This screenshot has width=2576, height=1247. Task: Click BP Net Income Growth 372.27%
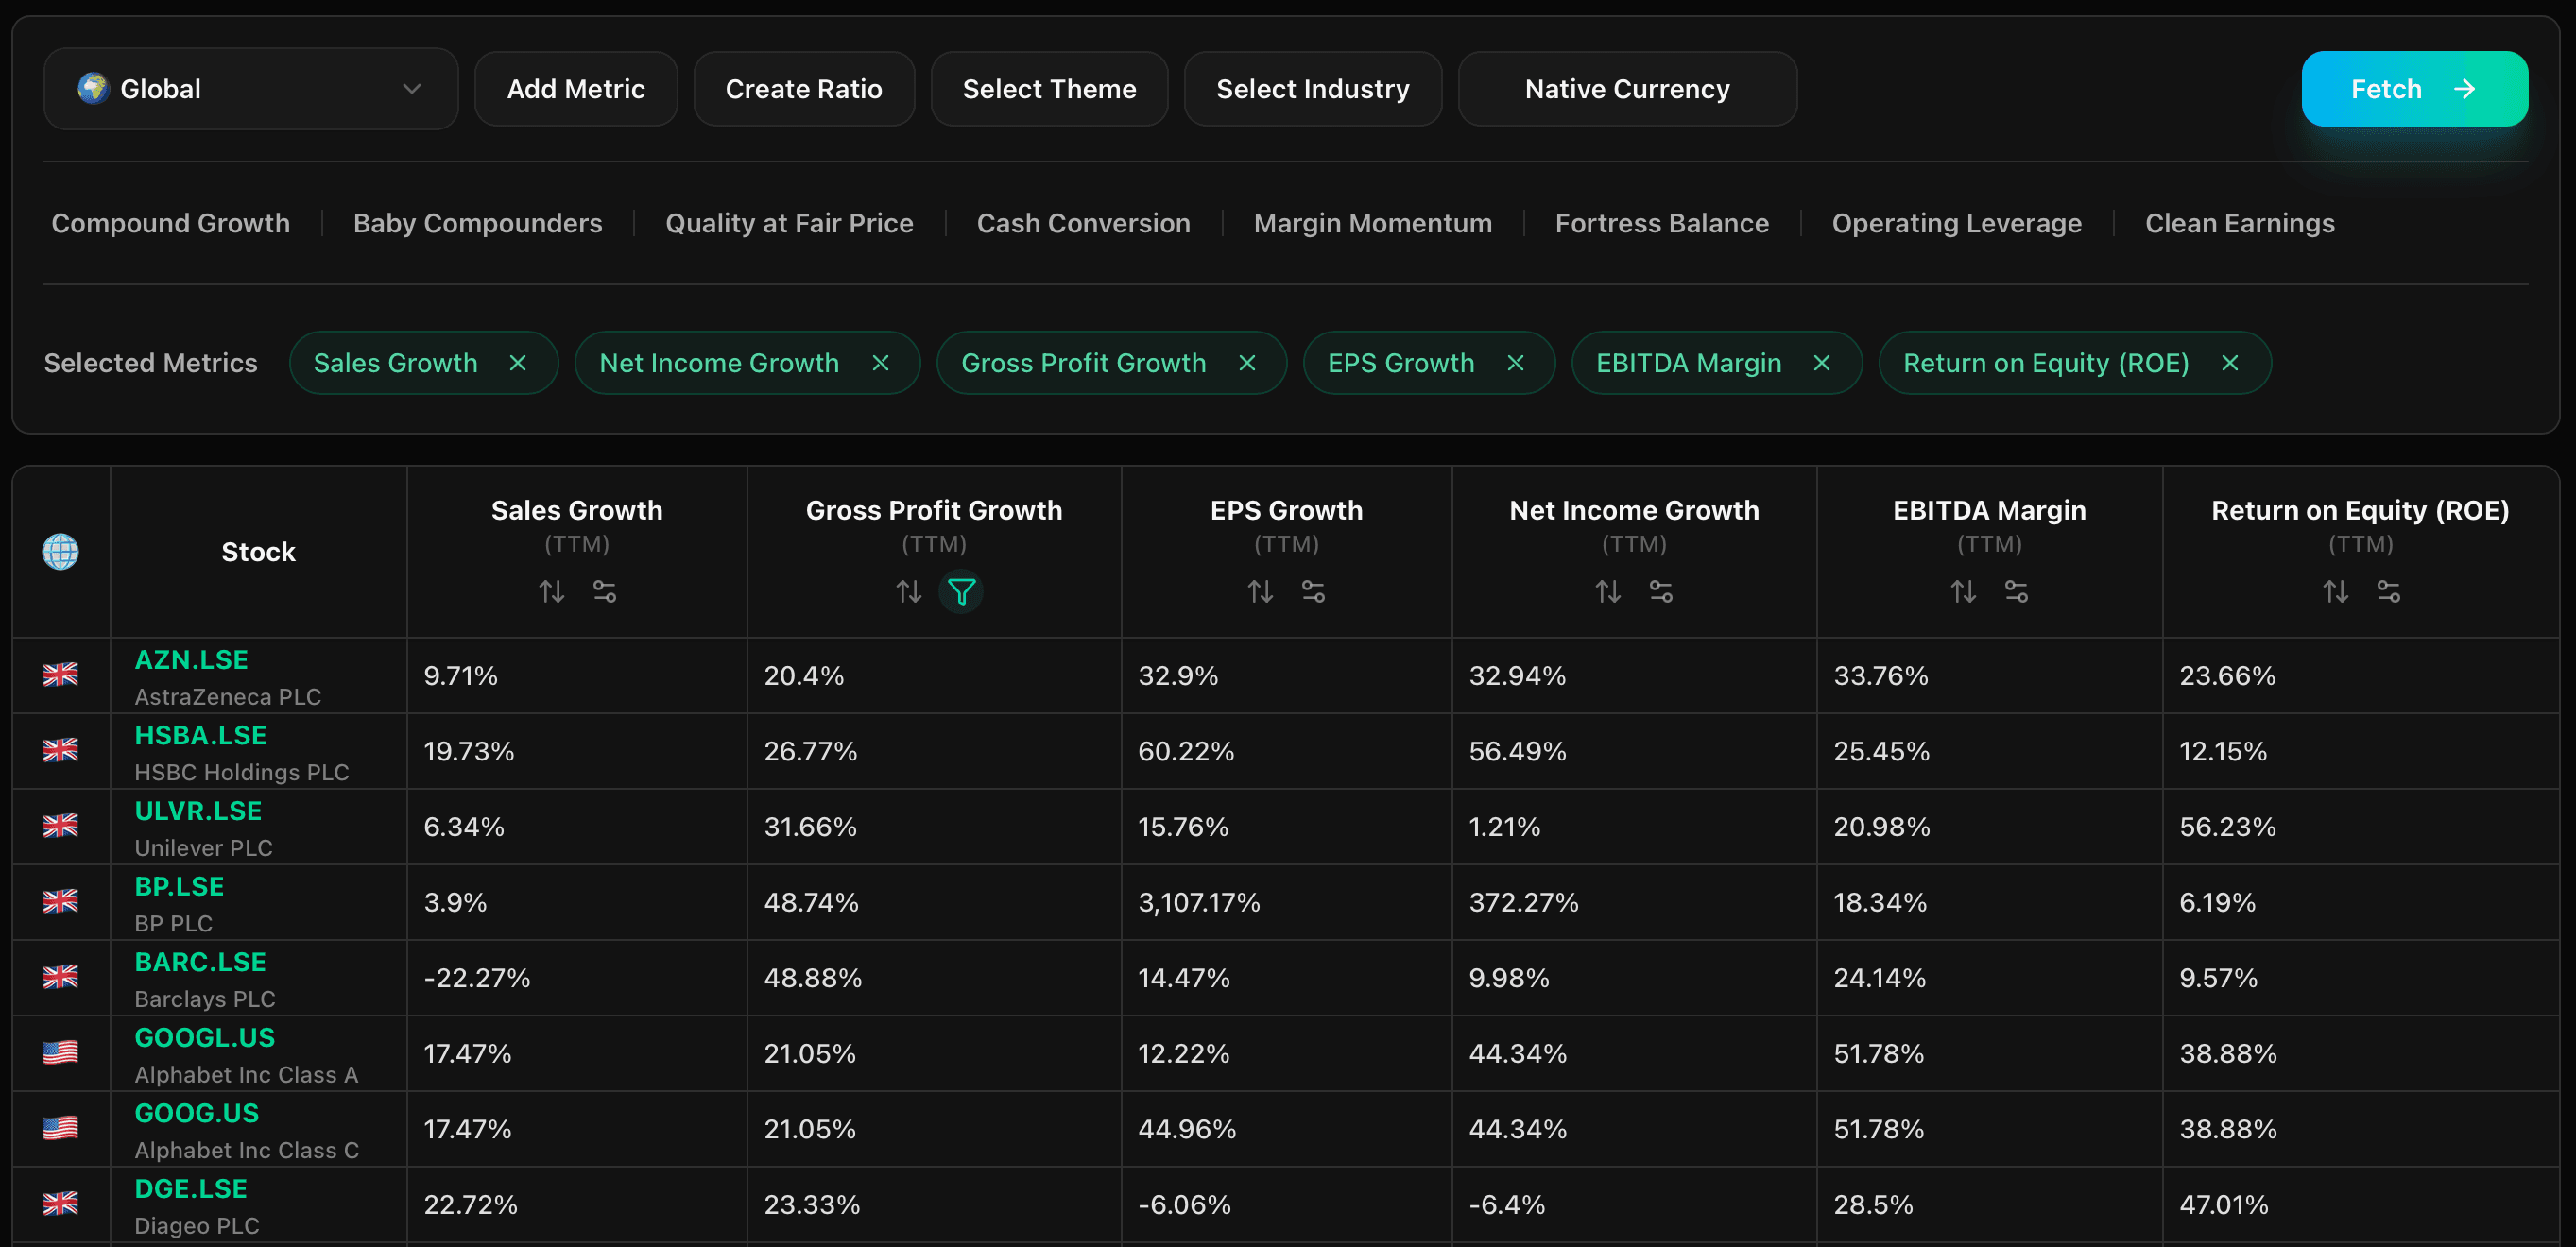(1524, 903)
